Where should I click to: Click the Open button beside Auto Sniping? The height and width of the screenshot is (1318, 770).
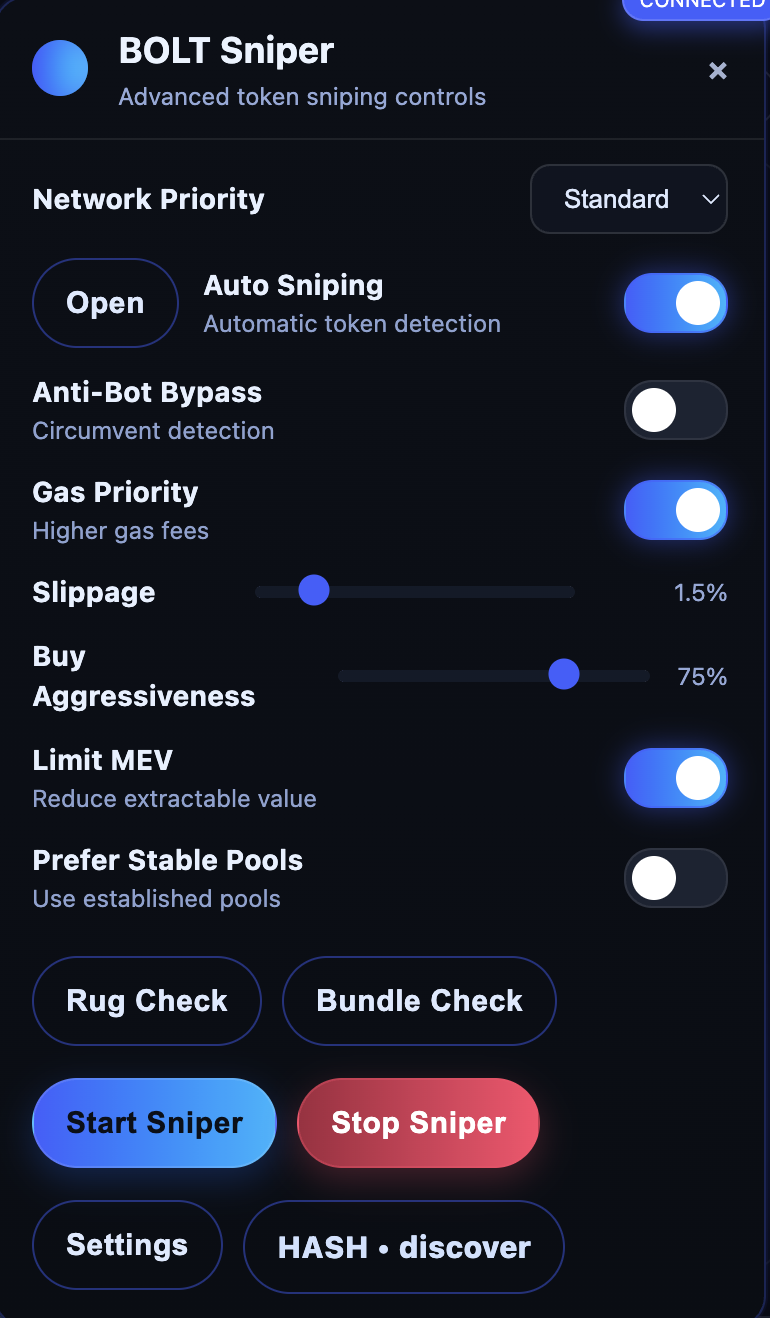click(105, 303)
